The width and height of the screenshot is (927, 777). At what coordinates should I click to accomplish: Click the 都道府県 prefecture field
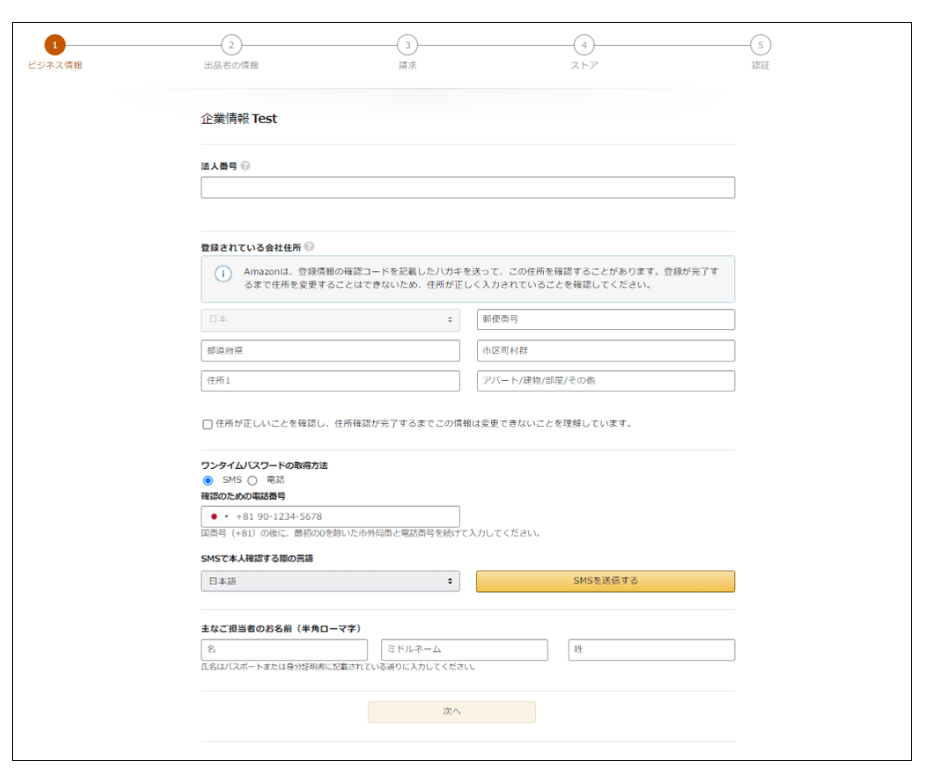(330, 351)
